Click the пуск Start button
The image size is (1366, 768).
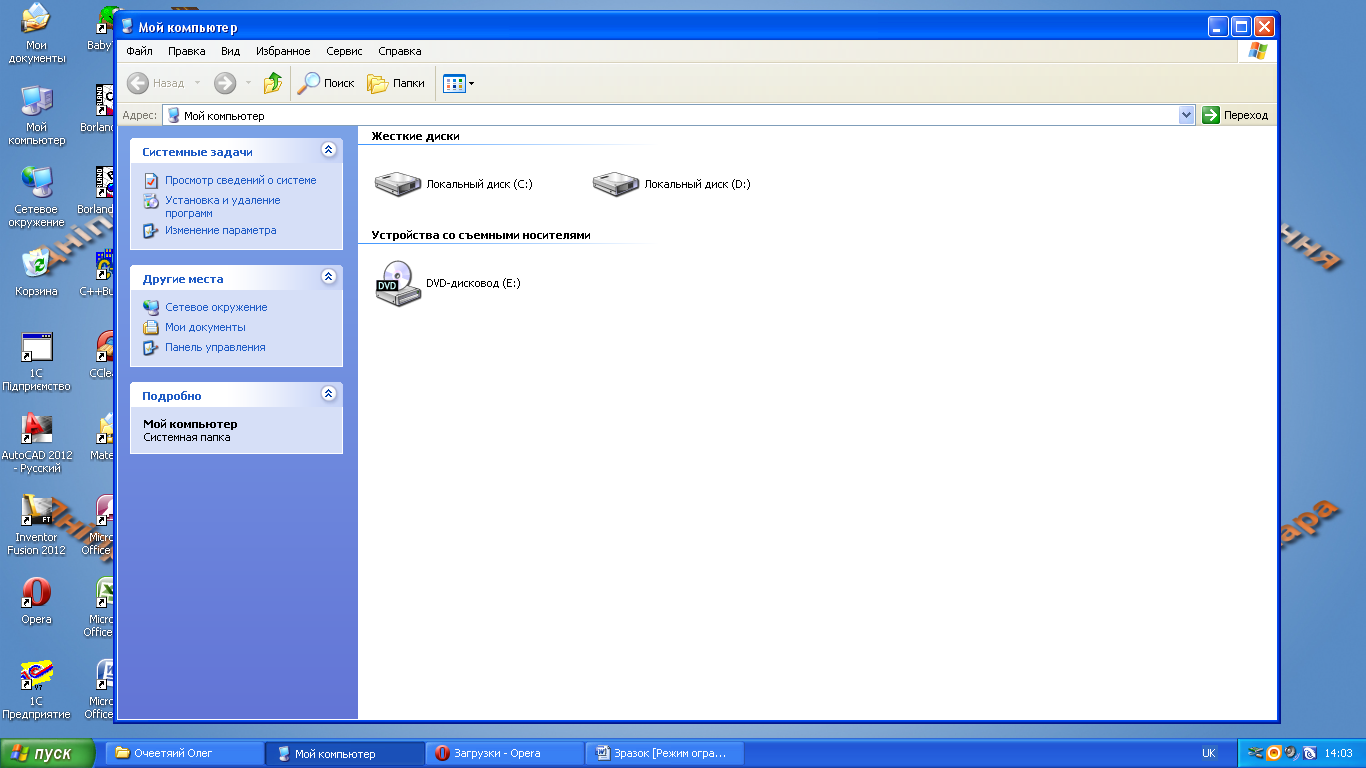click(x=48, y=753)
